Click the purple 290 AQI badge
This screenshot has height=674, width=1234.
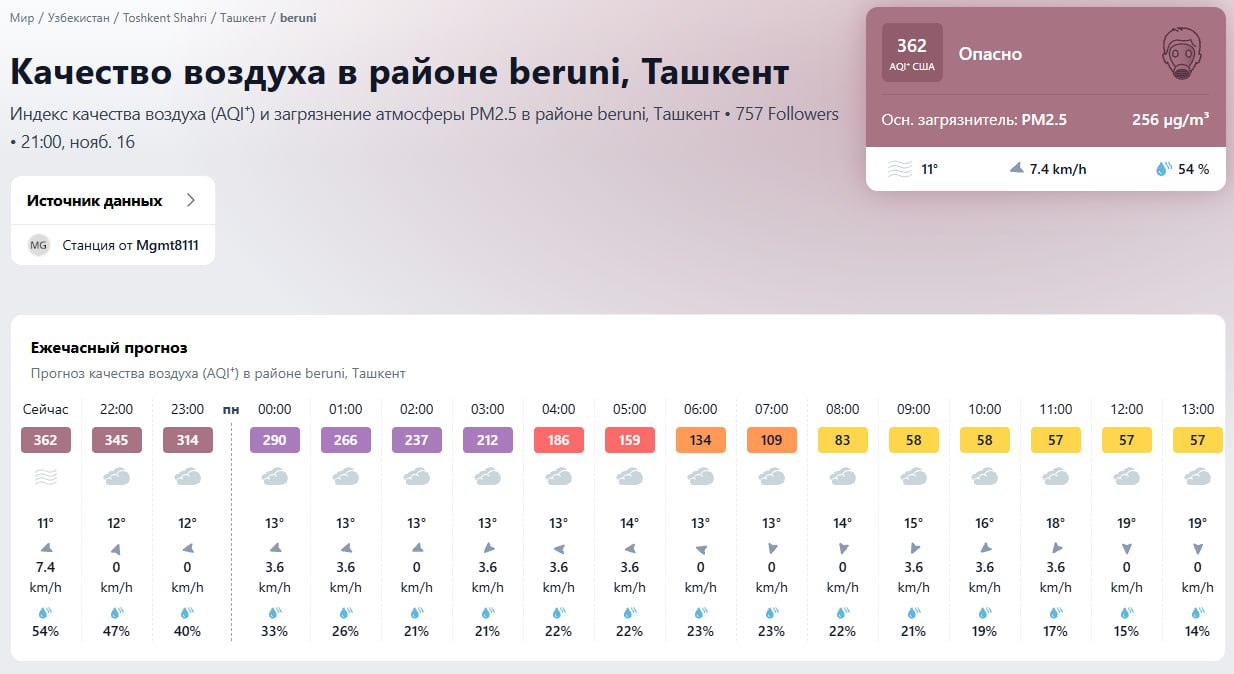tap(274, 440)
